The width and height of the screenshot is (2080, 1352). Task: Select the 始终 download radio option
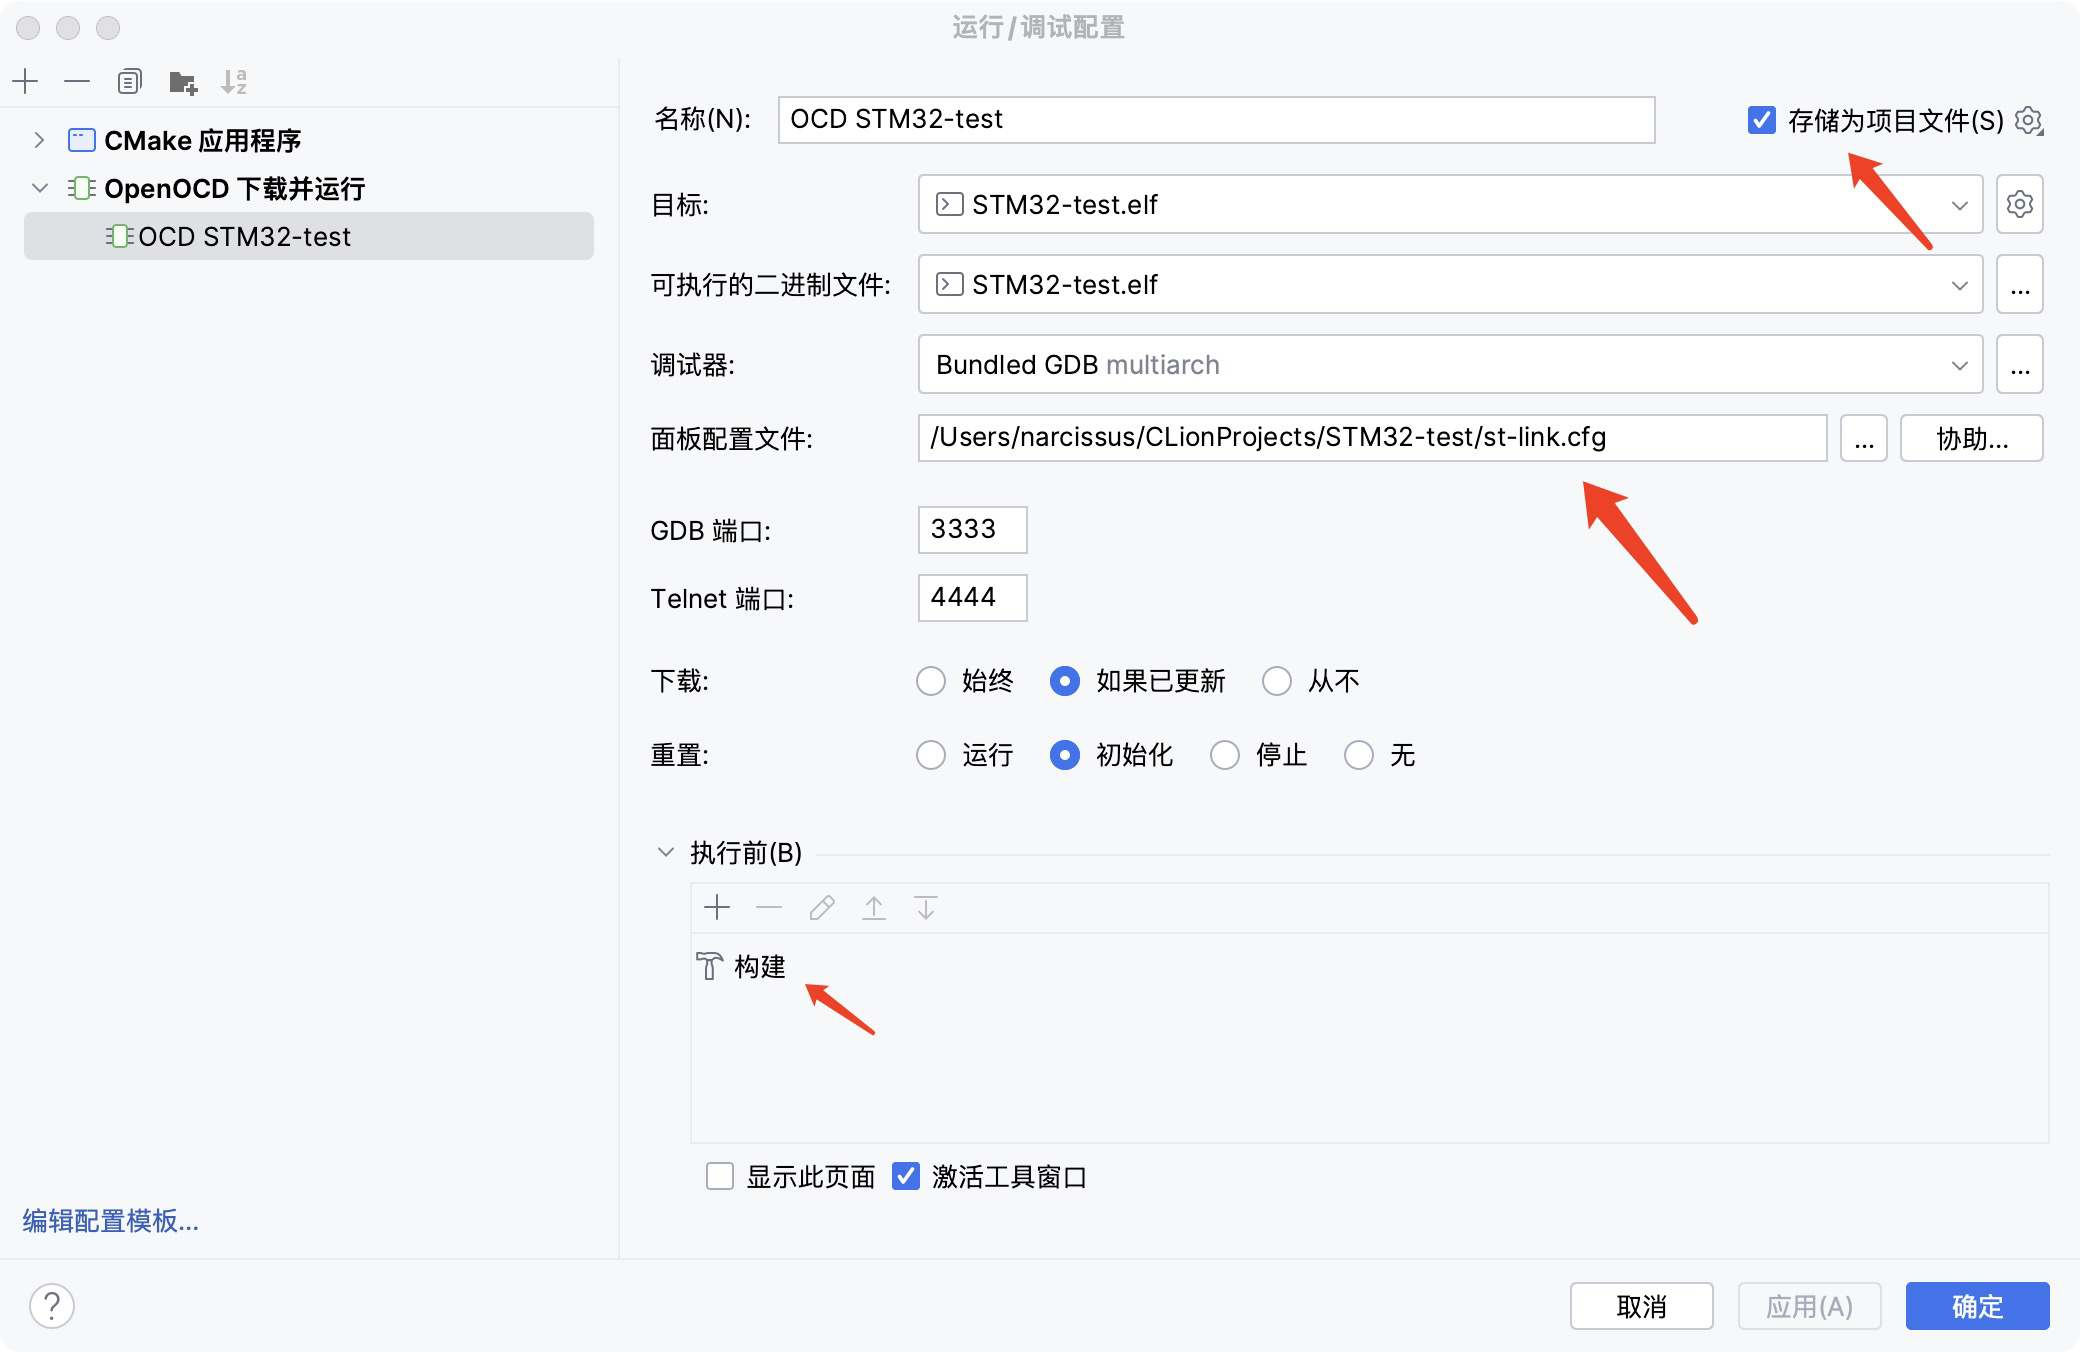pos(931,681)
